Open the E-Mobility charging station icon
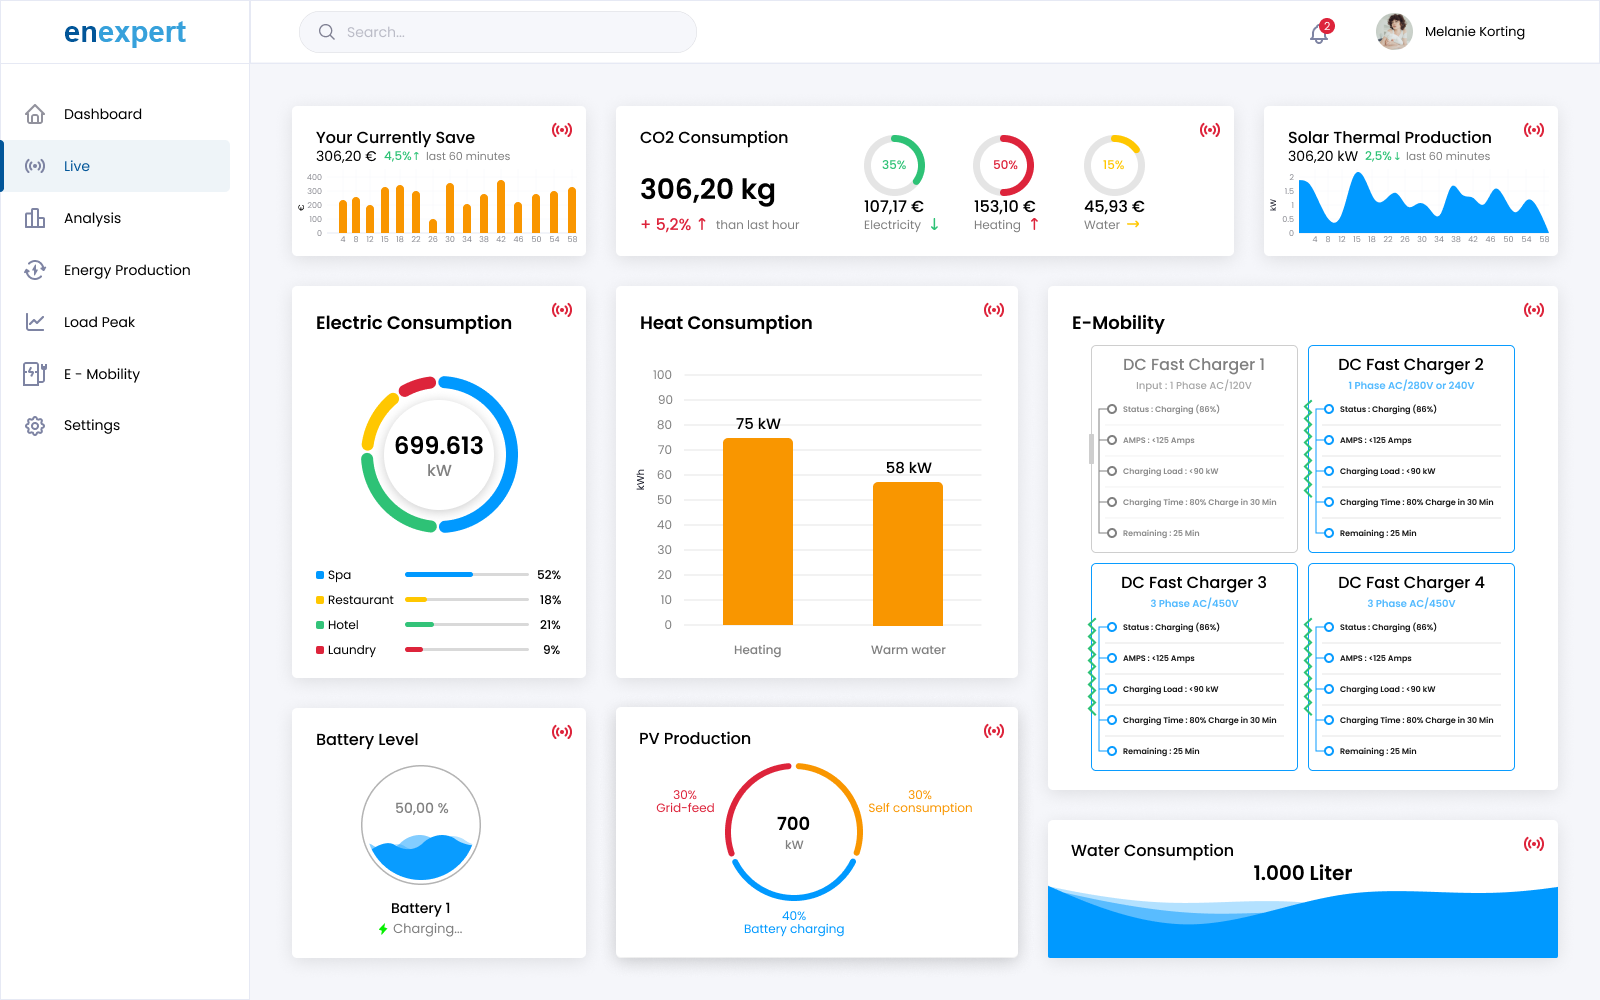Screen dimensions: 1600x1000 35,374
